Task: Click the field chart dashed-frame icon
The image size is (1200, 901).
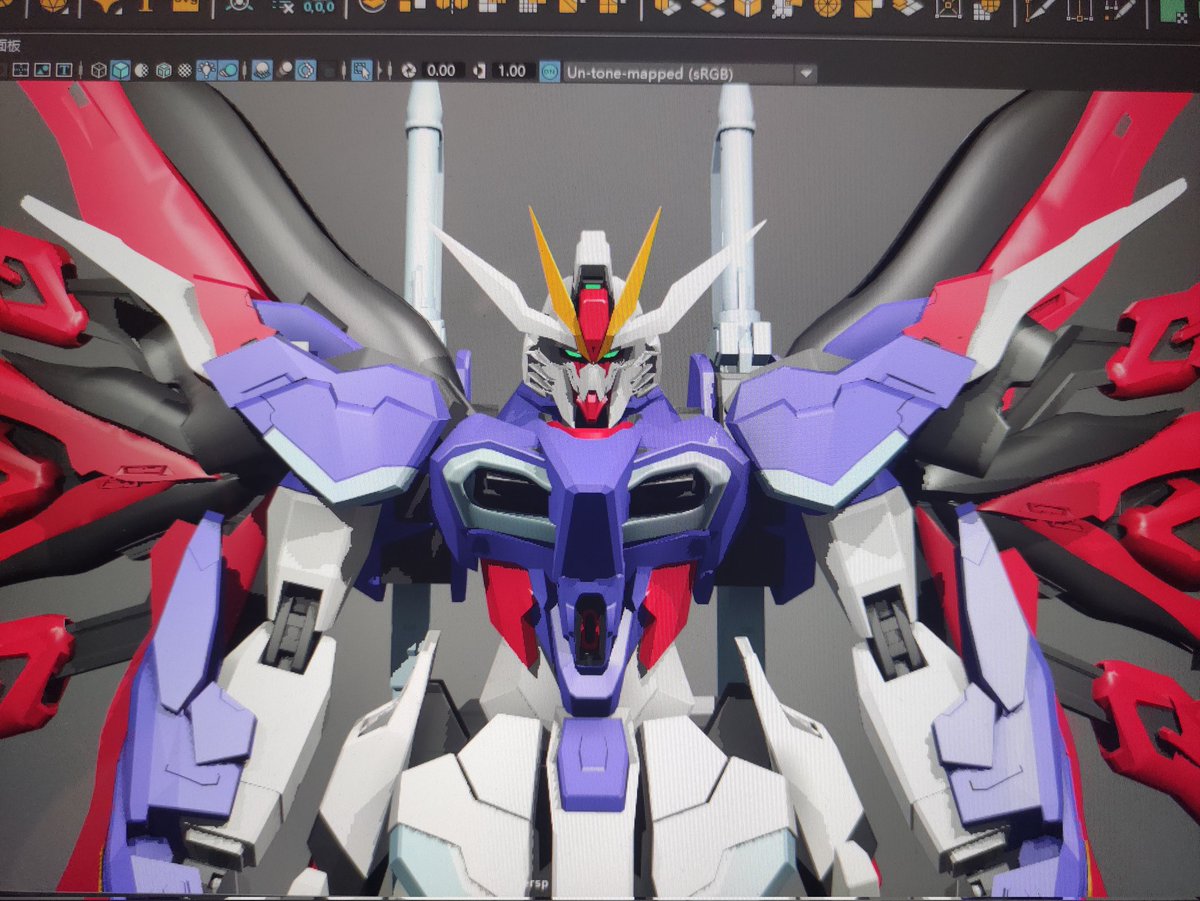Action: [x=21, y=70]
